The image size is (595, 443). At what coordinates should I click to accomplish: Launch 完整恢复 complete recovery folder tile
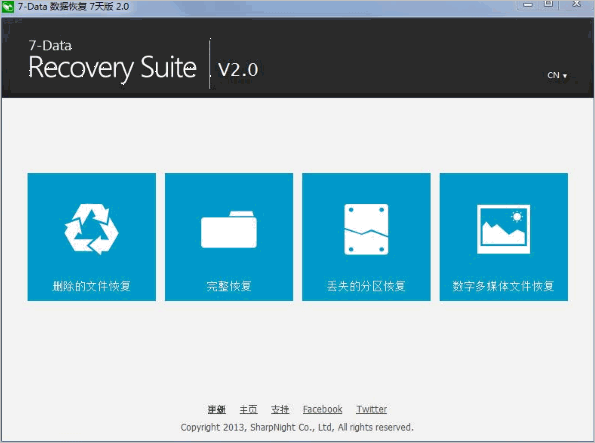click(x=229, y=237)
